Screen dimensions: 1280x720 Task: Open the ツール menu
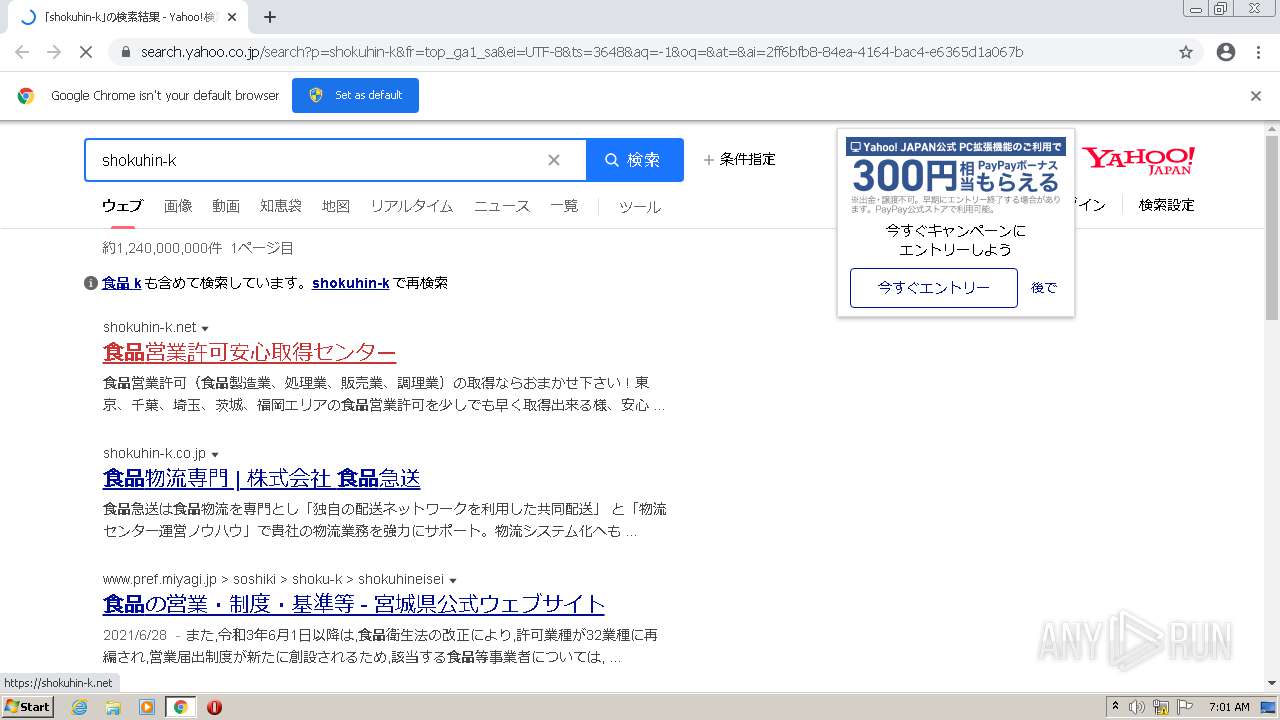point(640,207)
